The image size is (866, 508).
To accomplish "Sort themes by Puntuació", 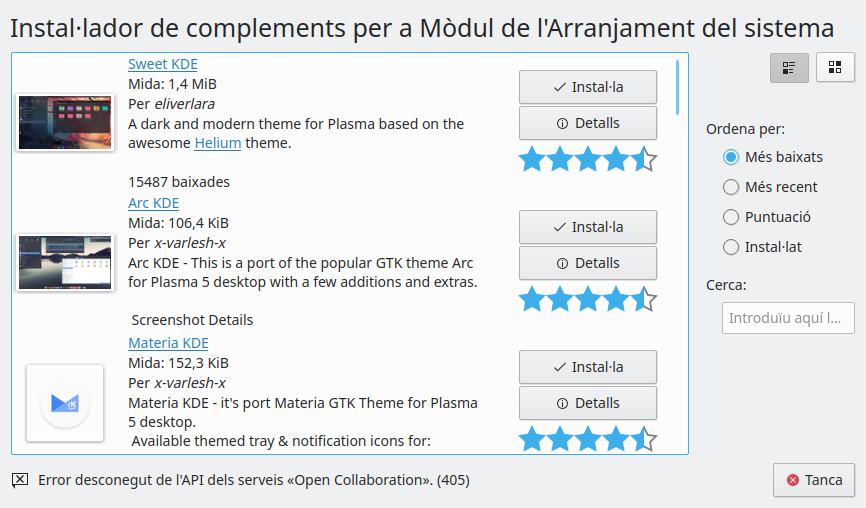I will pyautogui.click(x=731, y=217).
